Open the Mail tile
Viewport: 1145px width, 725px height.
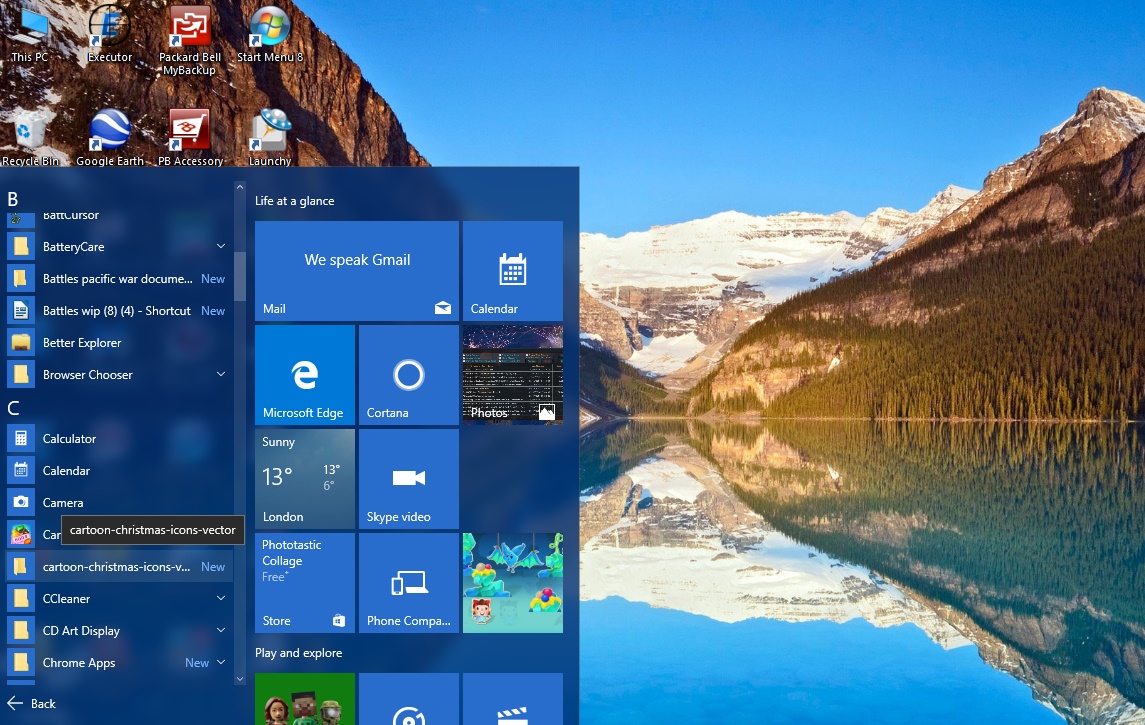pyautogui.click(x=356, y=271)
